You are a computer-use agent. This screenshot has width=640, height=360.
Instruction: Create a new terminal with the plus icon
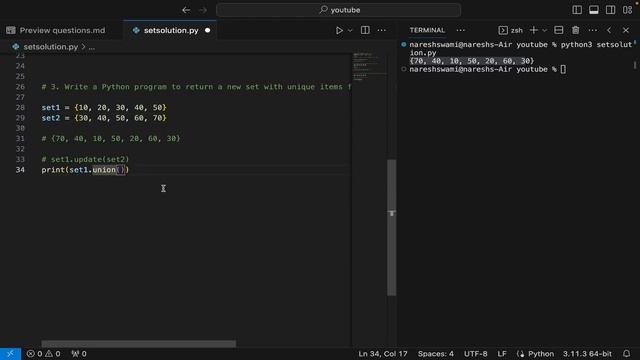point(533,30)
